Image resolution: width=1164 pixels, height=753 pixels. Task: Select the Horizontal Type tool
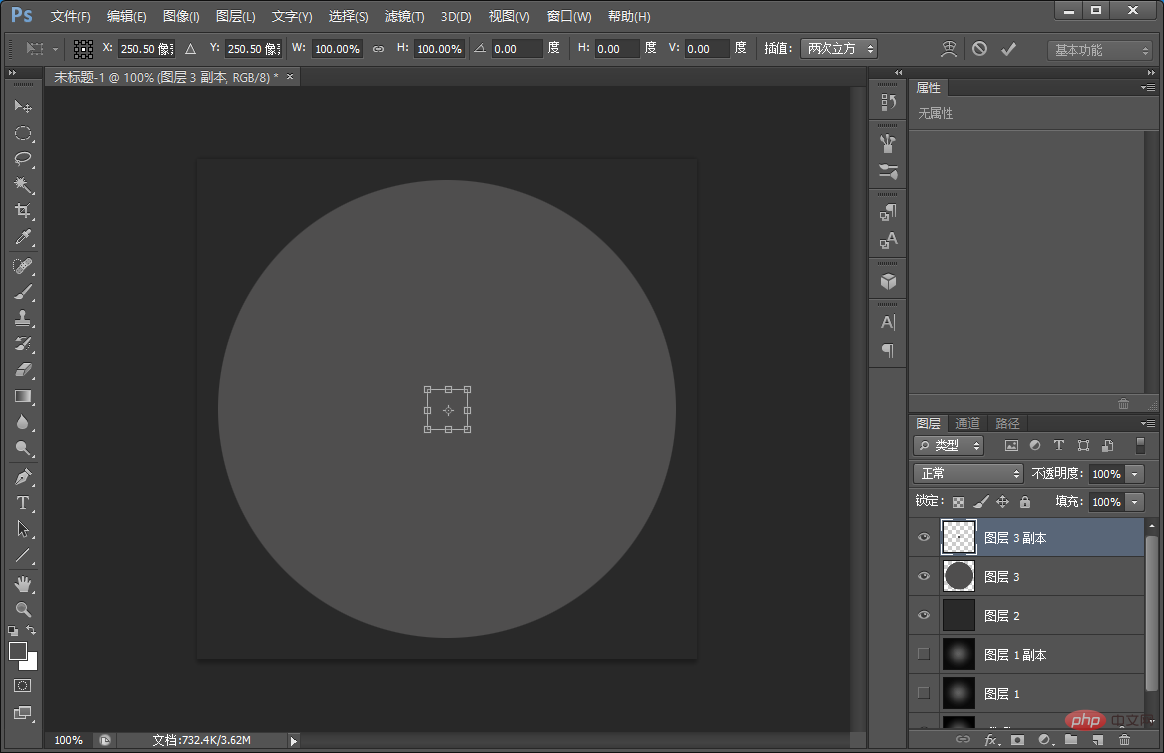pos(23,503)
